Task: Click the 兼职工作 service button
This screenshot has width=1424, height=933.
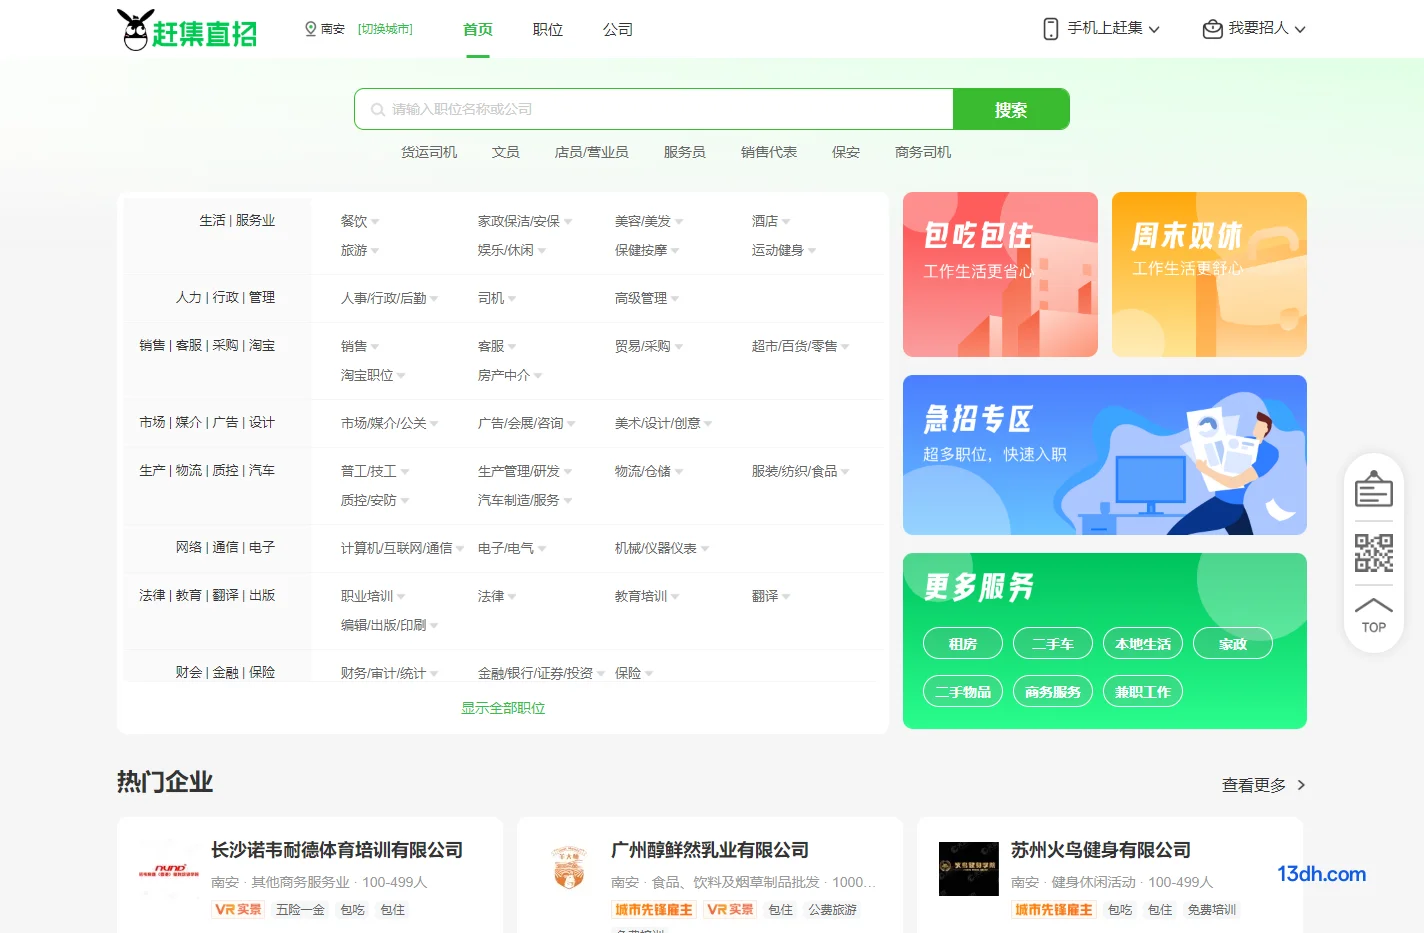Action: [1143, 692]
